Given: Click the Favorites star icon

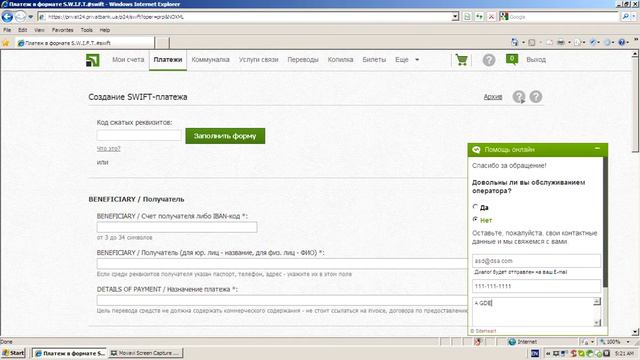Looking at the screenshot, I should point(5,43).
